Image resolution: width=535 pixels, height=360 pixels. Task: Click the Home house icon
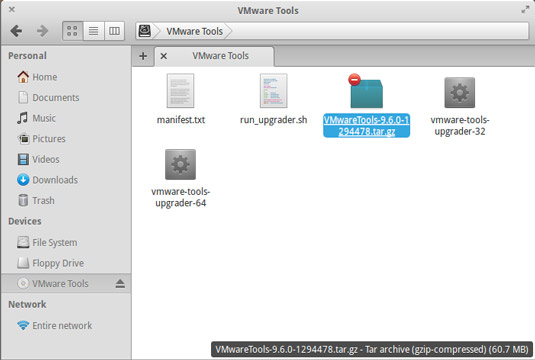(23, 77)
